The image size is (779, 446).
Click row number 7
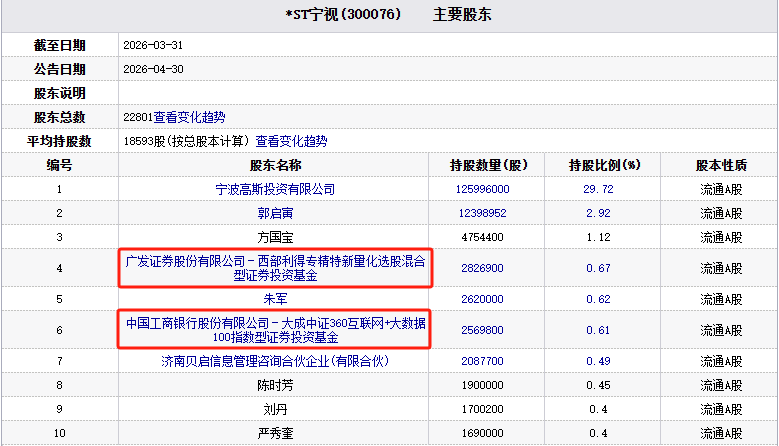click(60, 361)
